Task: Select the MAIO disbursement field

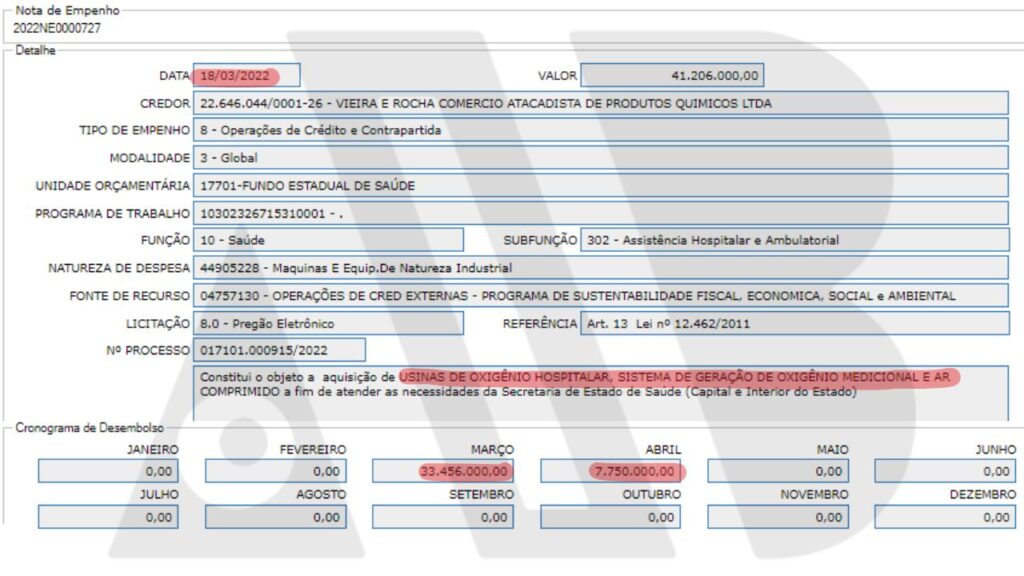Action: (x=778, y=471)
